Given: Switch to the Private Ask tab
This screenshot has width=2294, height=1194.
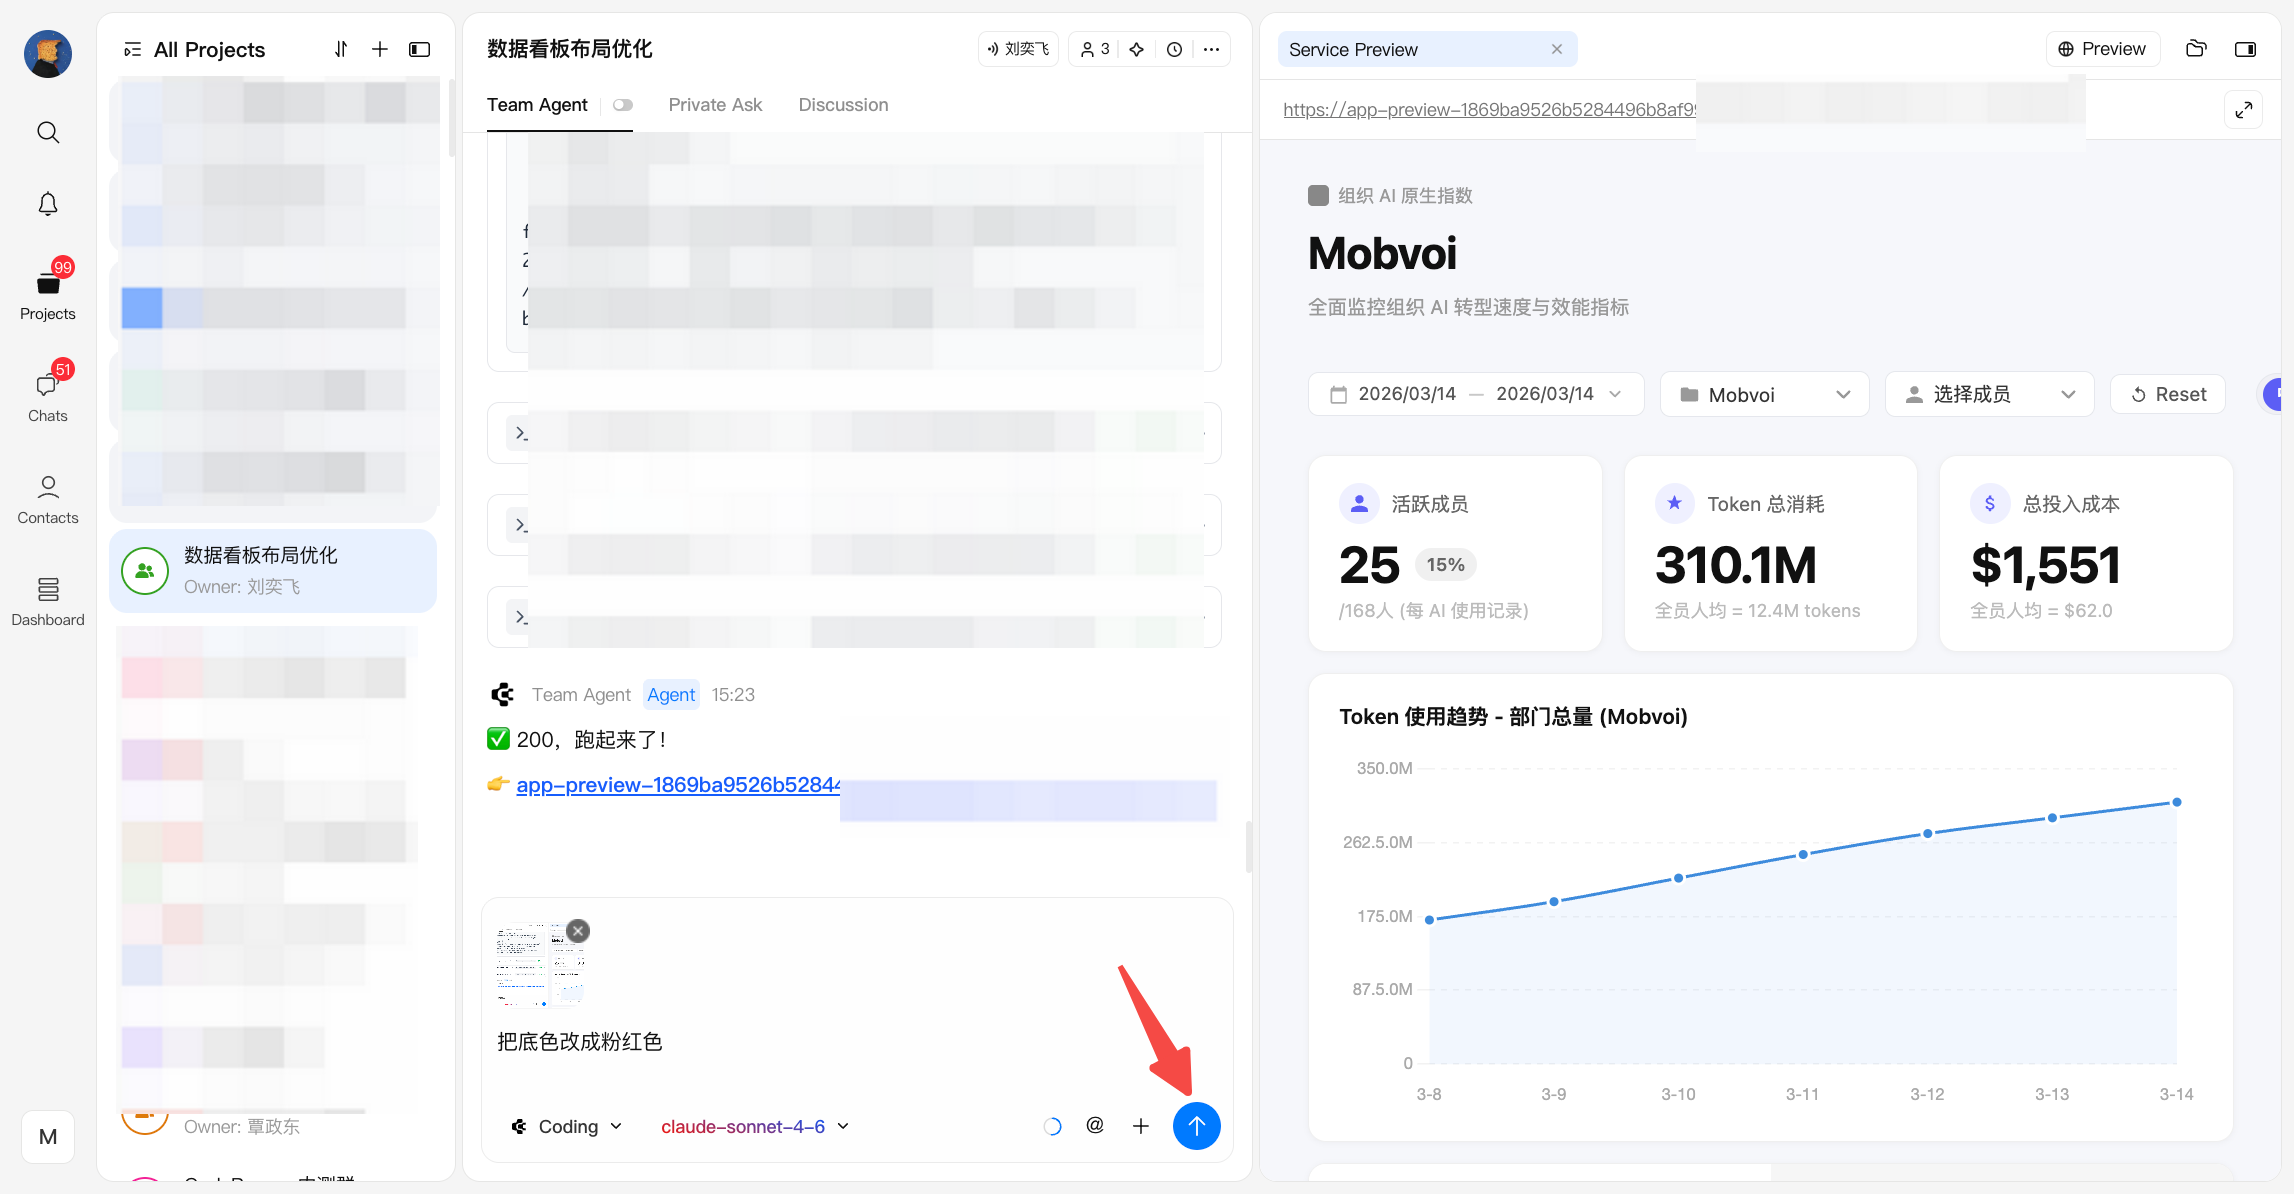Looking at the screenshot, I should (x=715, y=105).
